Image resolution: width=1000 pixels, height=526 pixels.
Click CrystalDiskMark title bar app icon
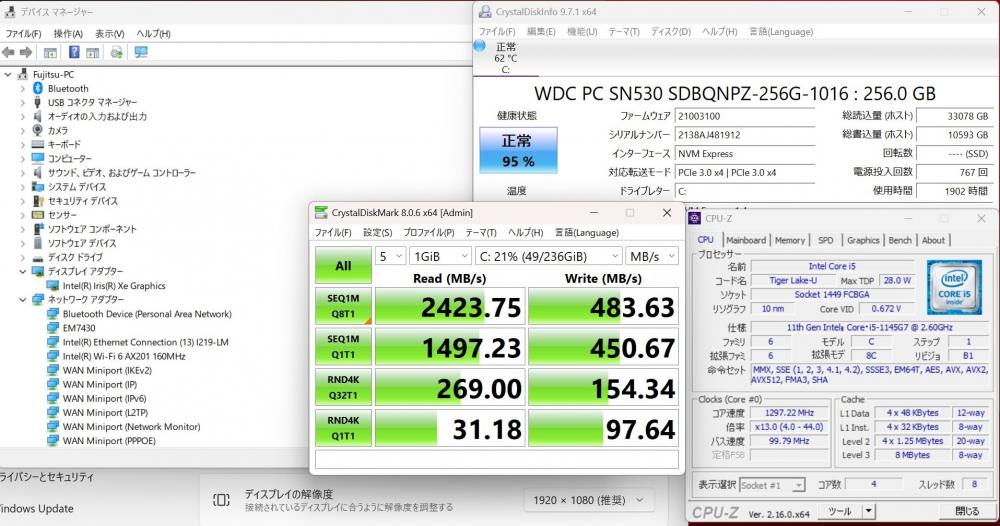321,212
